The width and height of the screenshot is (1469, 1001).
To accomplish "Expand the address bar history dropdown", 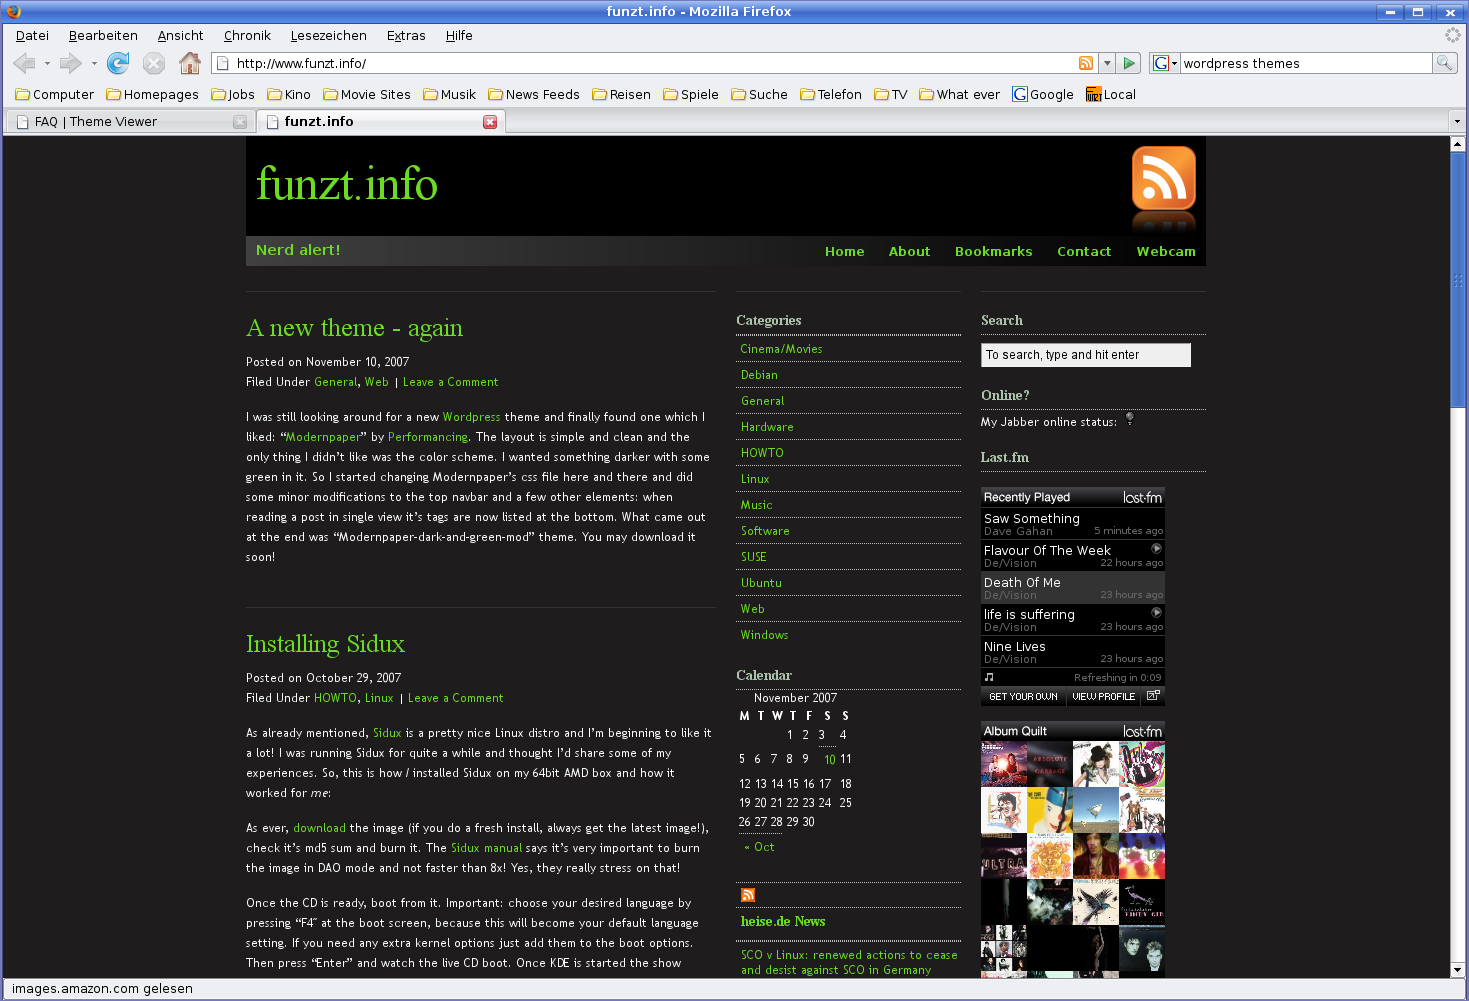I will tap(1107, 63).
